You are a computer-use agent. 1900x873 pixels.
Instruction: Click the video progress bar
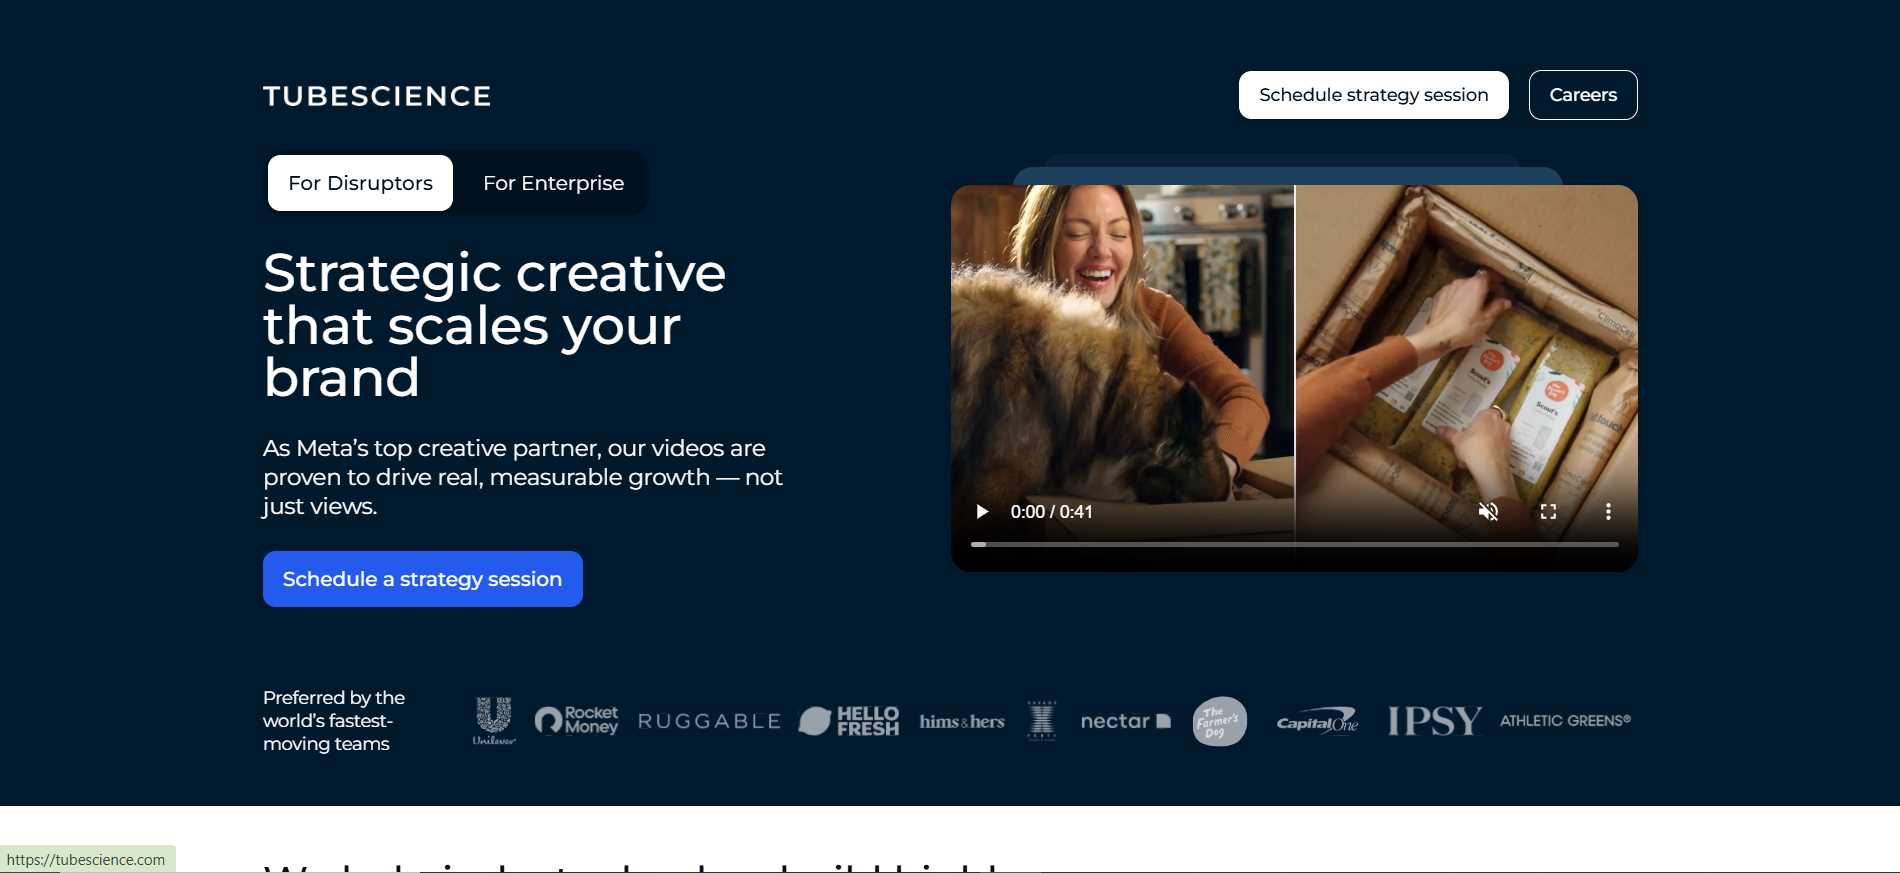pyautogui.click(x=1294, y=544)
